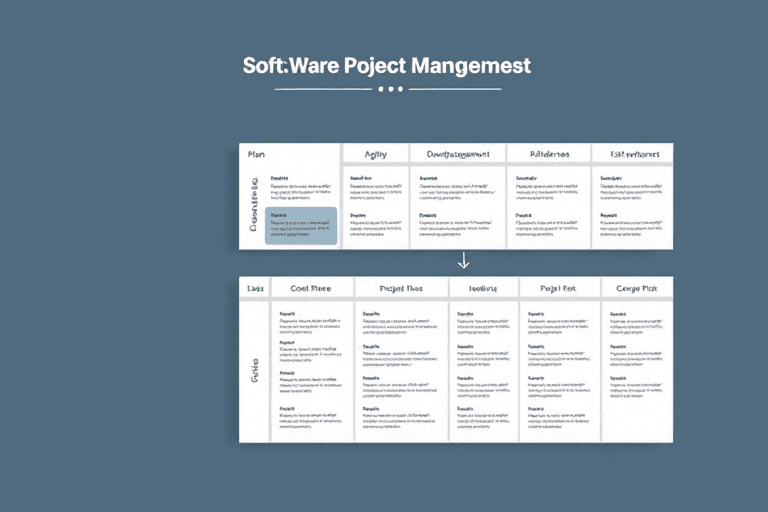Click the down arrow between the two tables
This screenshot has width=768, height=512.
click(463, 262)
